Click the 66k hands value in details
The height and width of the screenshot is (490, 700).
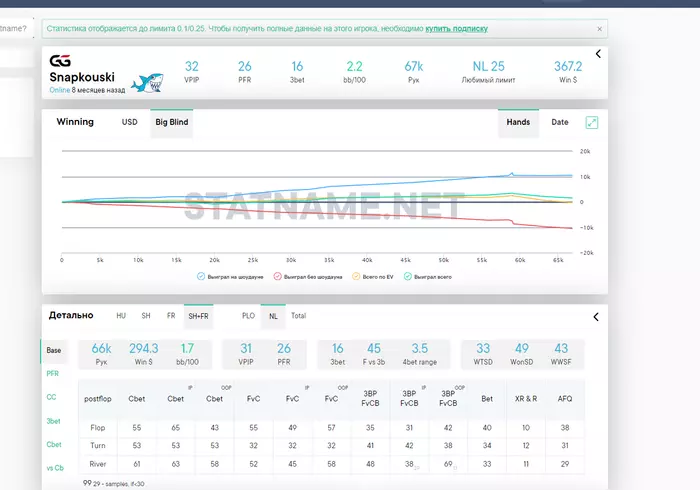pos(101,349)
